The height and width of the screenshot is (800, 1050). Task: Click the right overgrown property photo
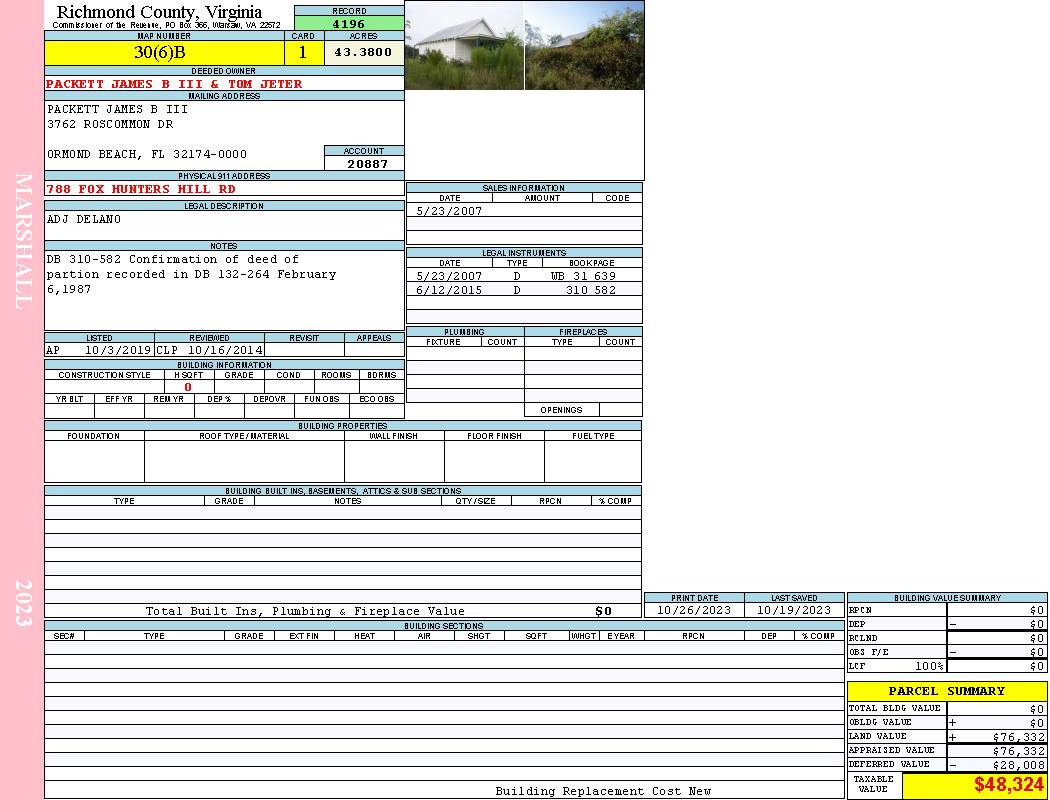tap(584, 45)
